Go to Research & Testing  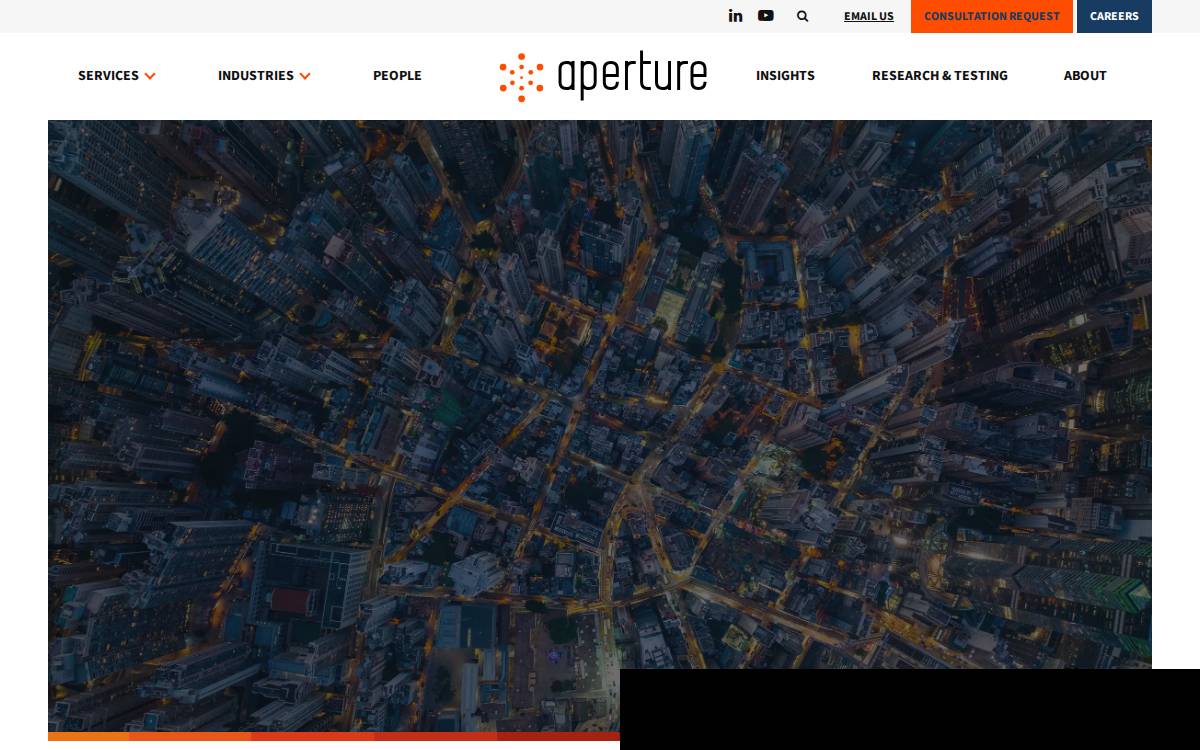(940, 76)
